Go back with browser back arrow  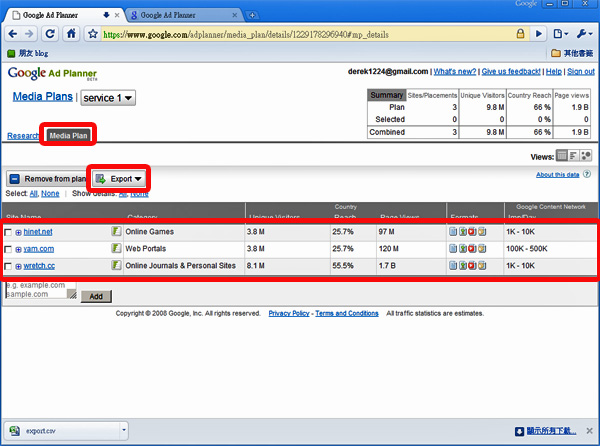click(13, 34)
